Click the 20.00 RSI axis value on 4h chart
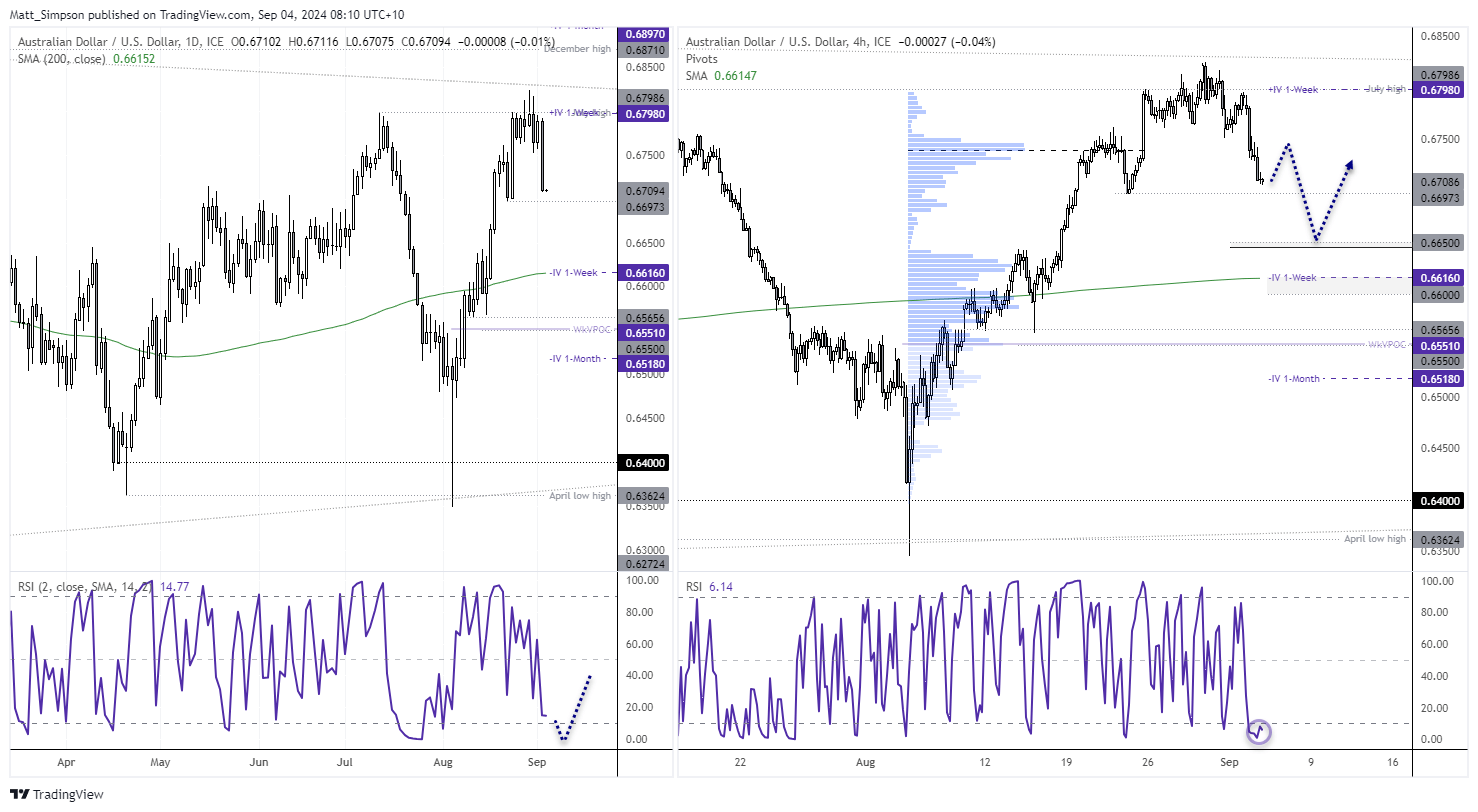Screen dimensions: 1478x812 pyautogui.click(x=1434, y=707)
